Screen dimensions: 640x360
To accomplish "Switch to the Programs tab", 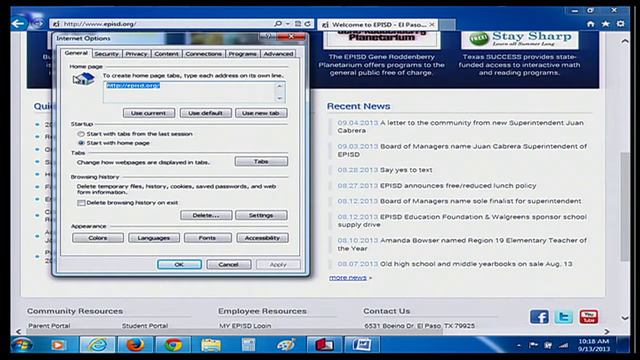I will tap(242, 54).
